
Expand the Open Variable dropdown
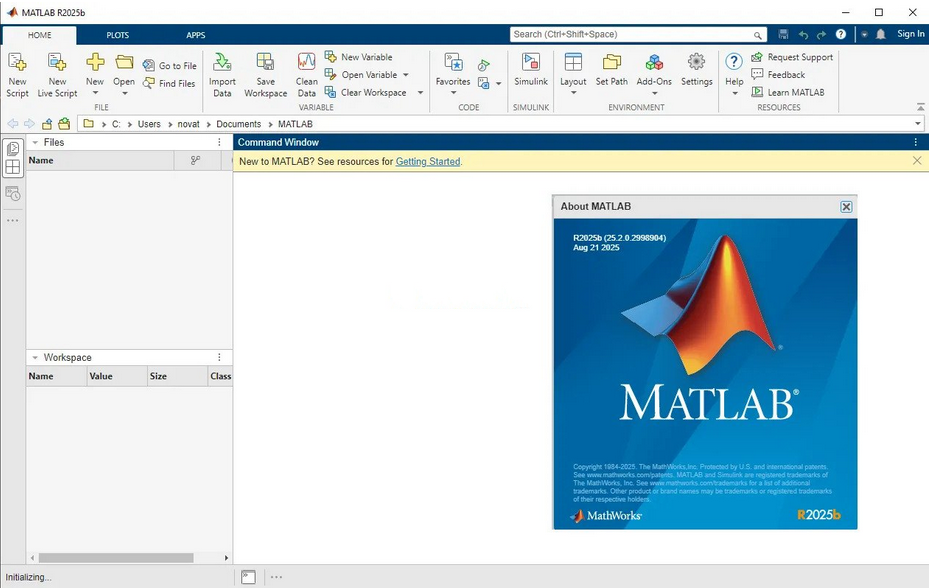[x=406, y=75]
